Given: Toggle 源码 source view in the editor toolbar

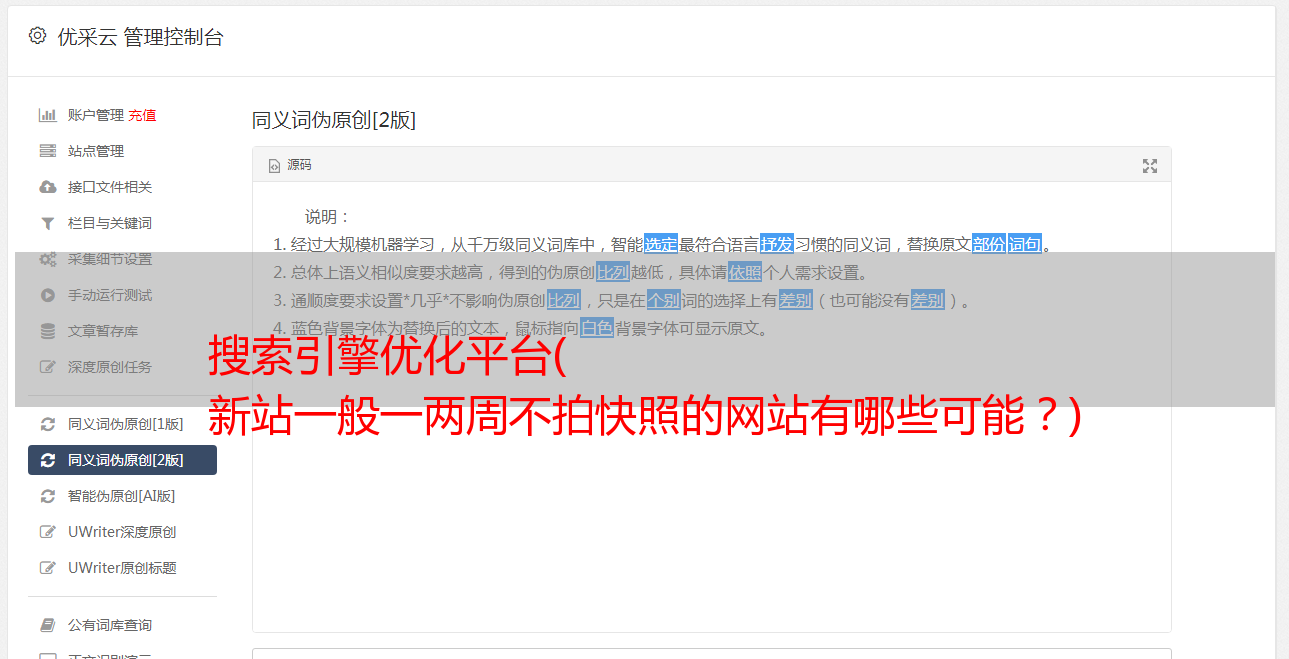Looking at the screenshot, I should 290,165.
